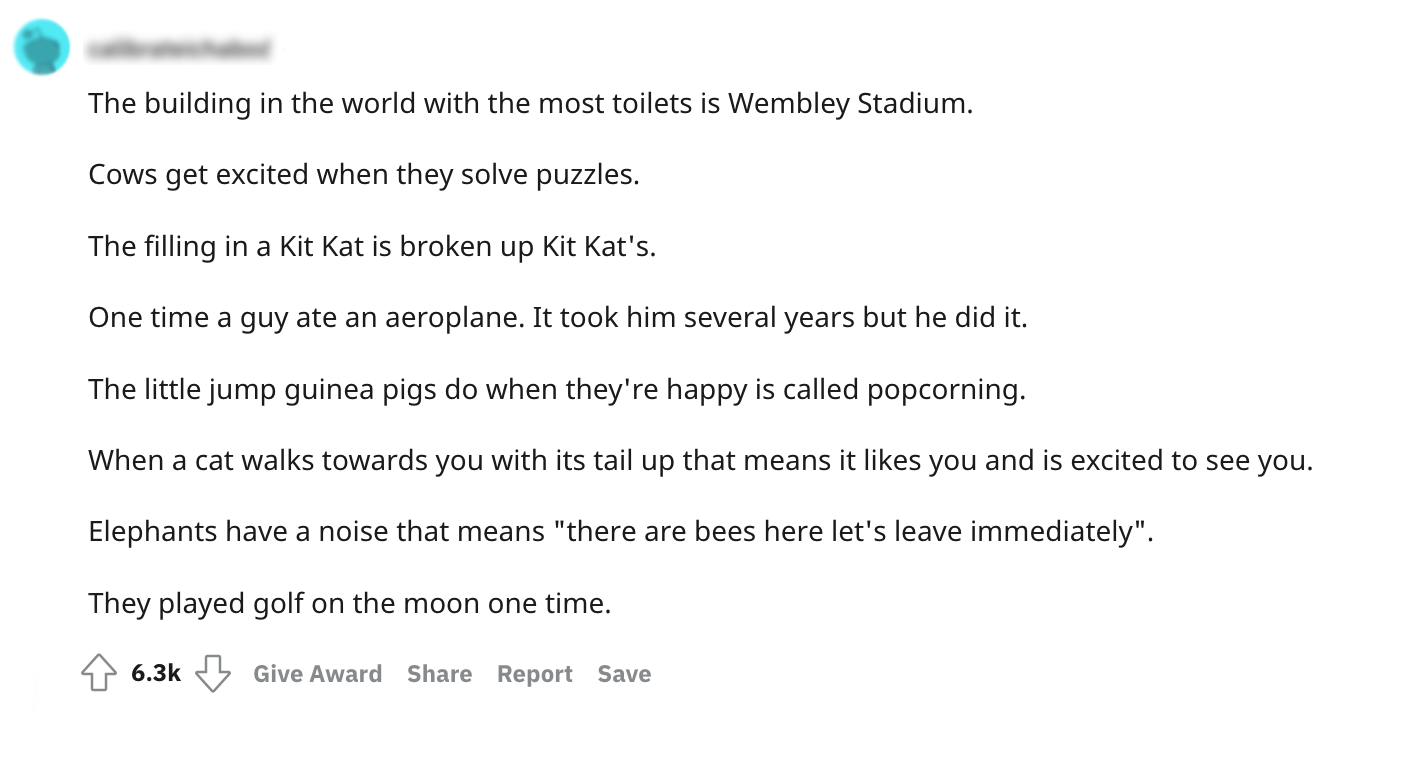Click the 6.3k vote score
This screenshot has width=1402, height=776.
coord(155,674)
